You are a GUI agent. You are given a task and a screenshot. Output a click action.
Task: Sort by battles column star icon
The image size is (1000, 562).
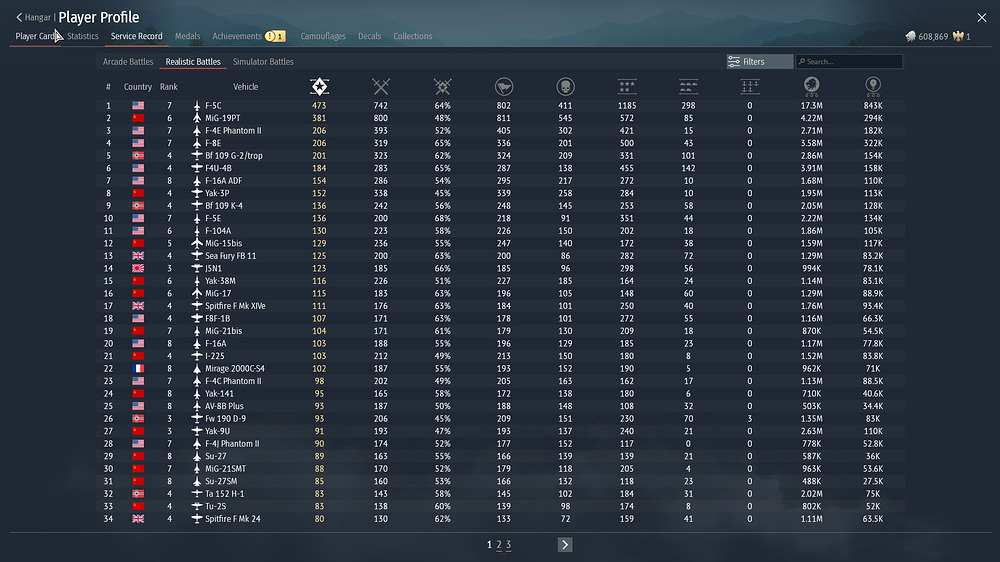[x=319, y=86]
